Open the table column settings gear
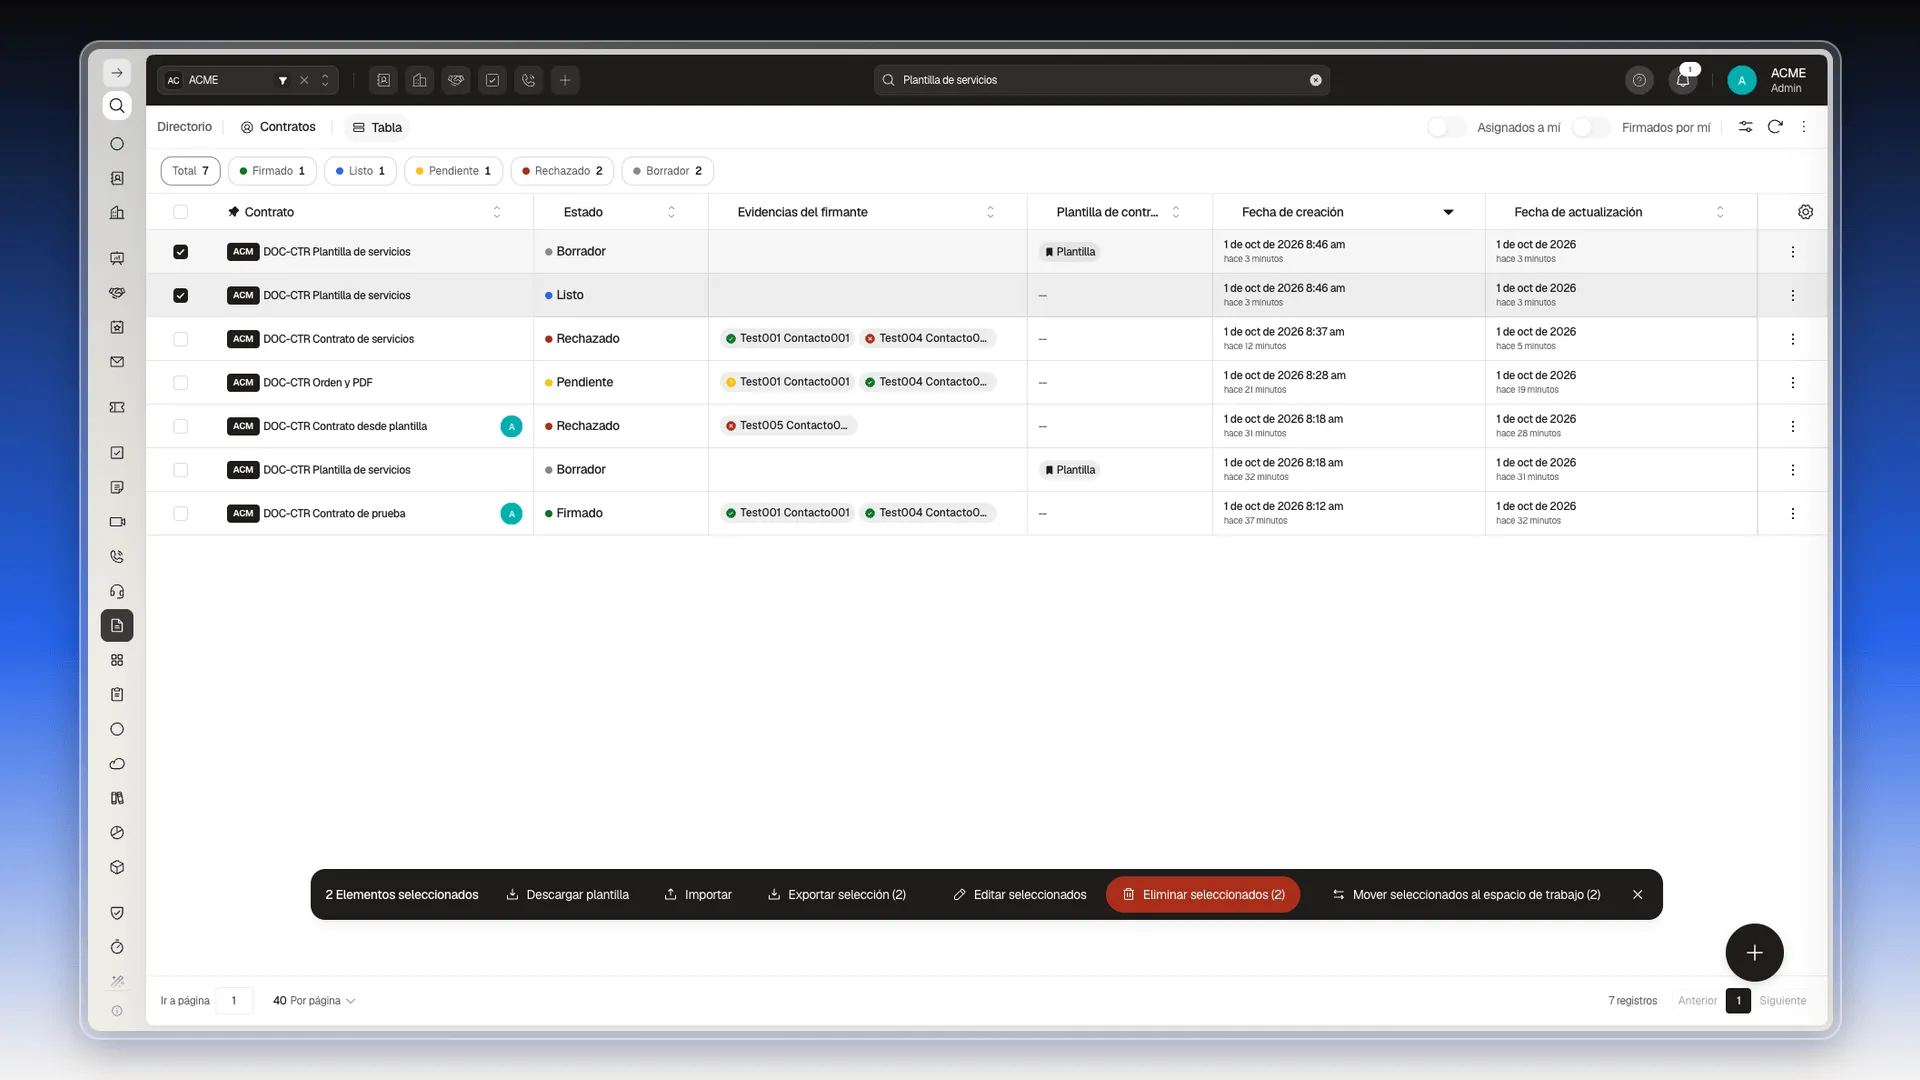 (1805, 212)
